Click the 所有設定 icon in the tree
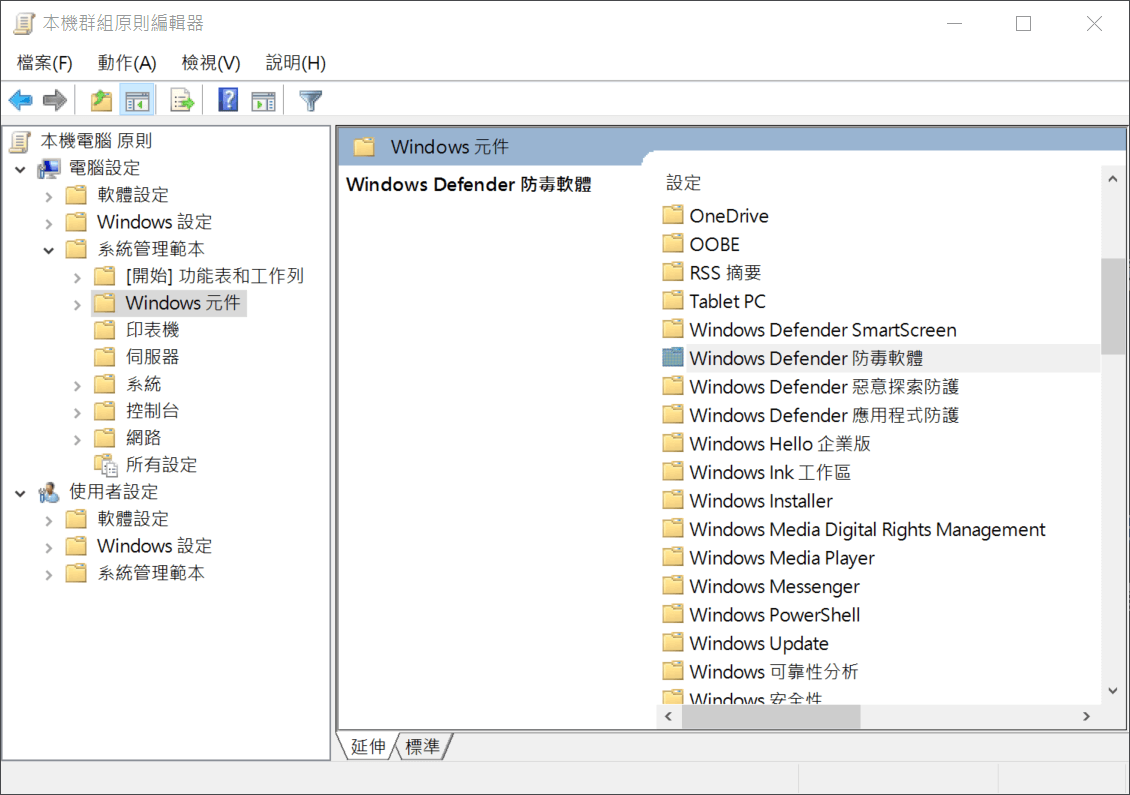 [105, 465]
